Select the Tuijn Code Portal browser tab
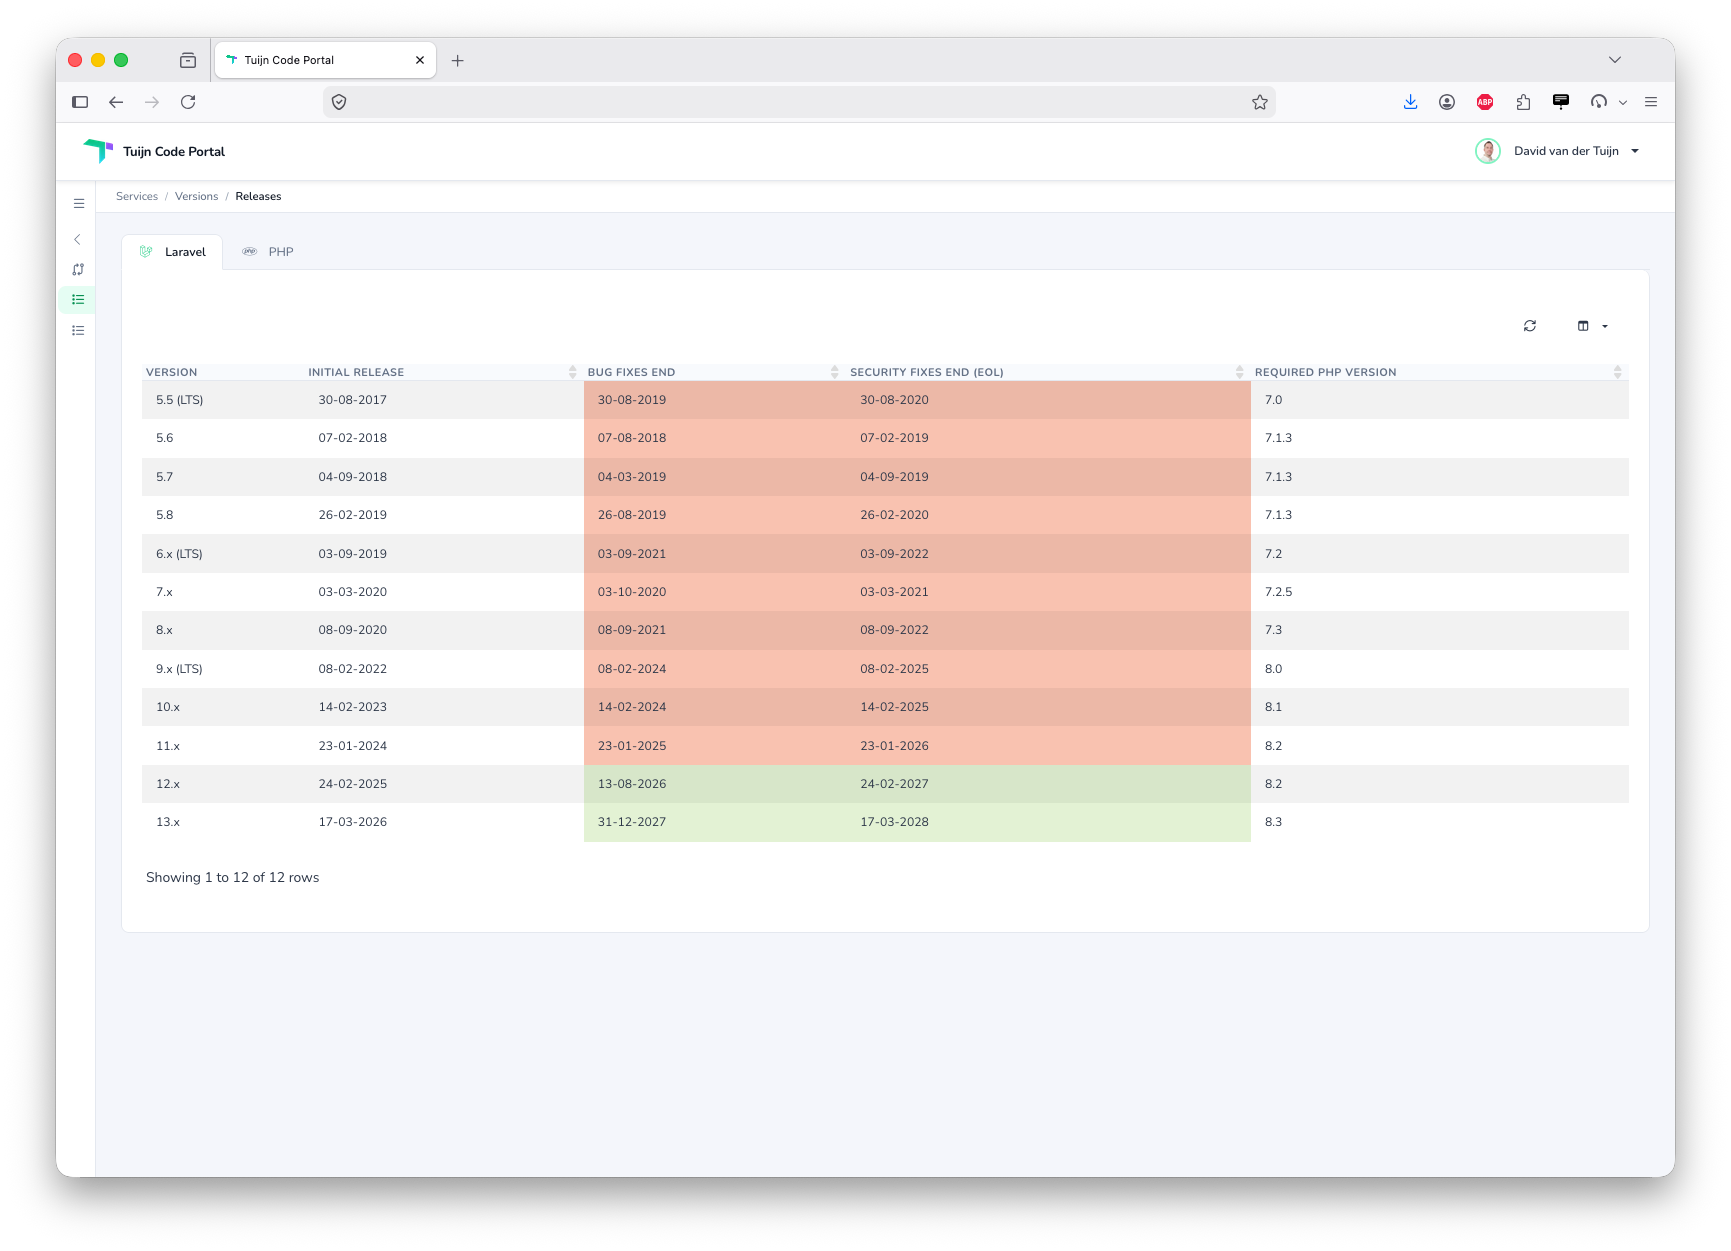The image size is (1731, 1251). coord(325,60)
